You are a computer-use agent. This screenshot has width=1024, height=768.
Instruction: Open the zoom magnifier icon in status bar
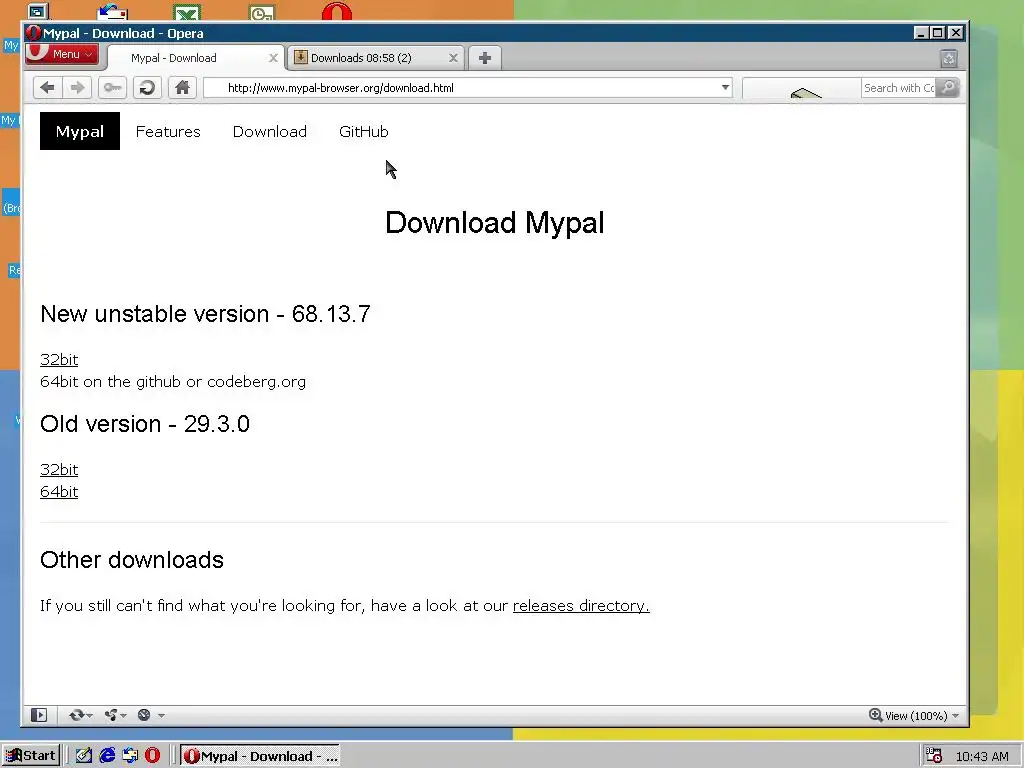point(875,715)
